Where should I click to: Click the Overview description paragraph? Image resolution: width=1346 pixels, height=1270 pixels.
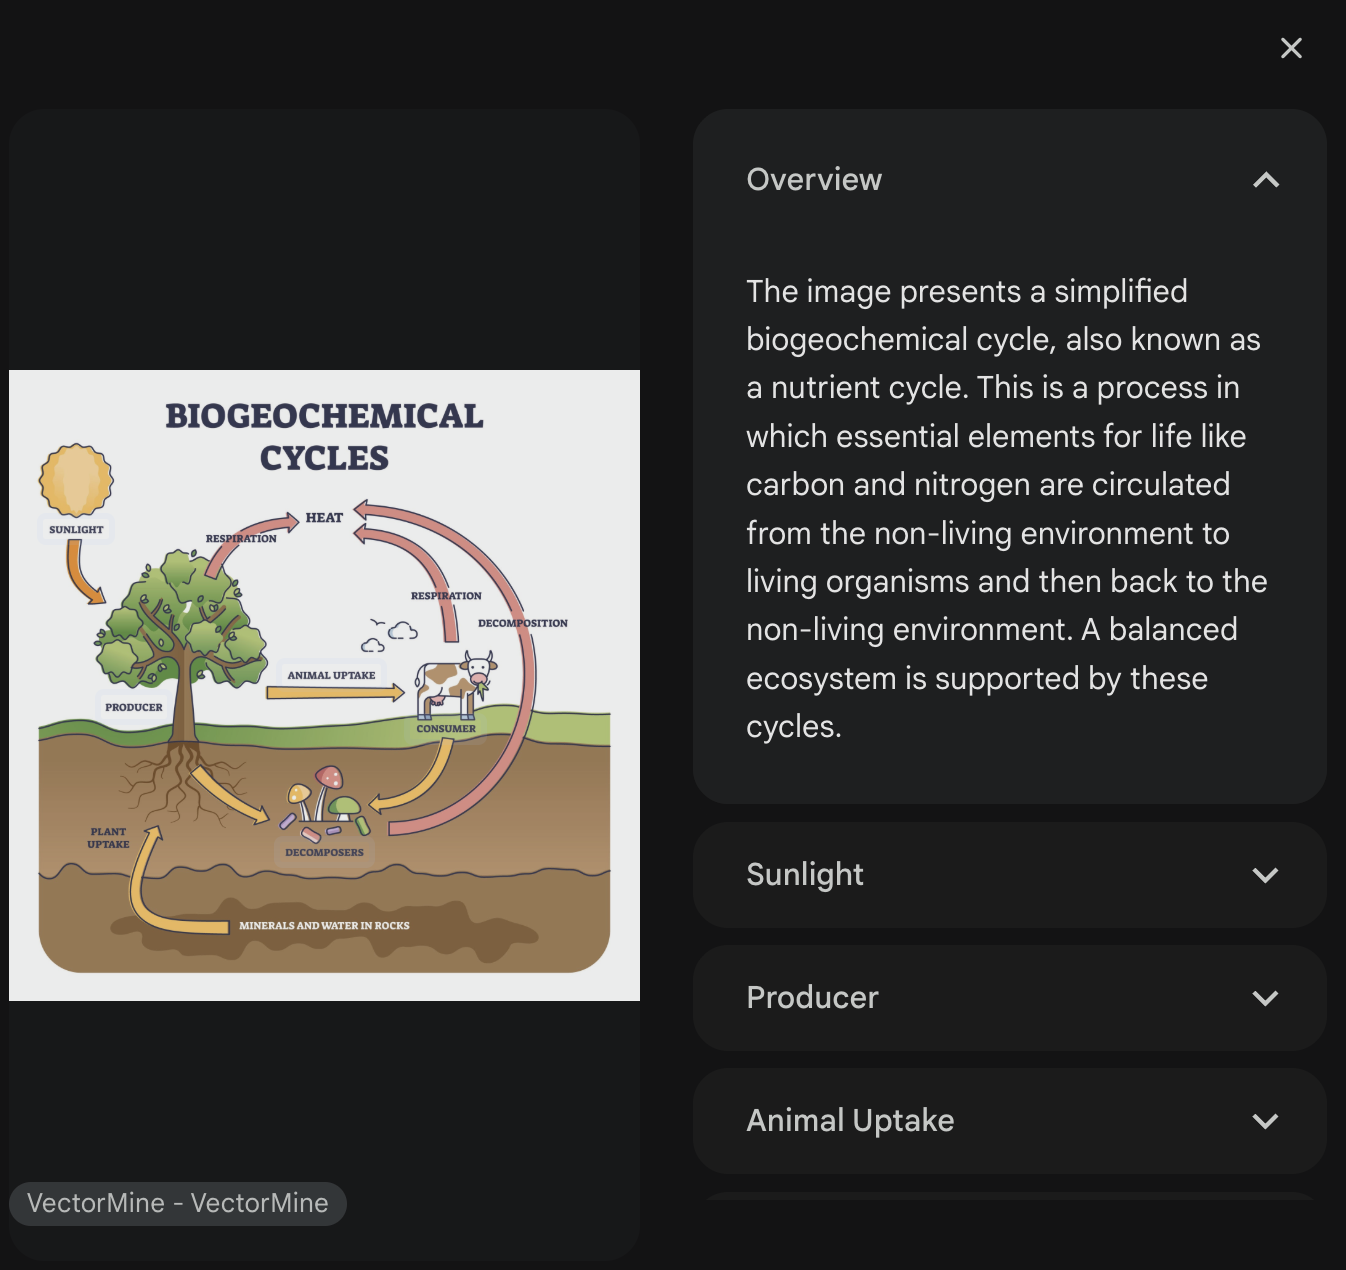tap(1007, 509)
